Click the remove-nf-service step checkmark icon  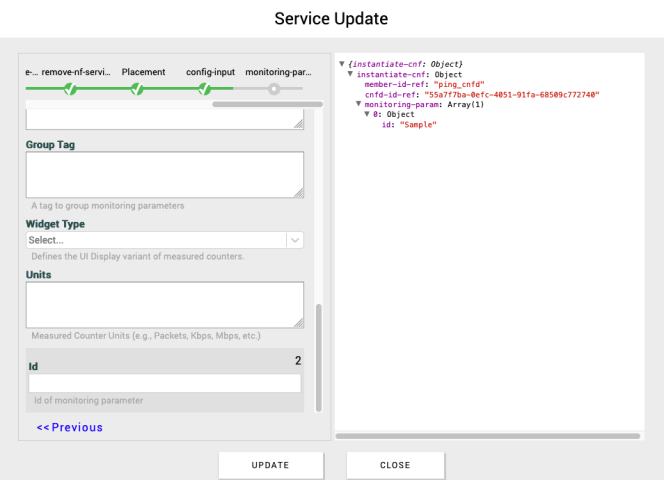coord(70,89)
